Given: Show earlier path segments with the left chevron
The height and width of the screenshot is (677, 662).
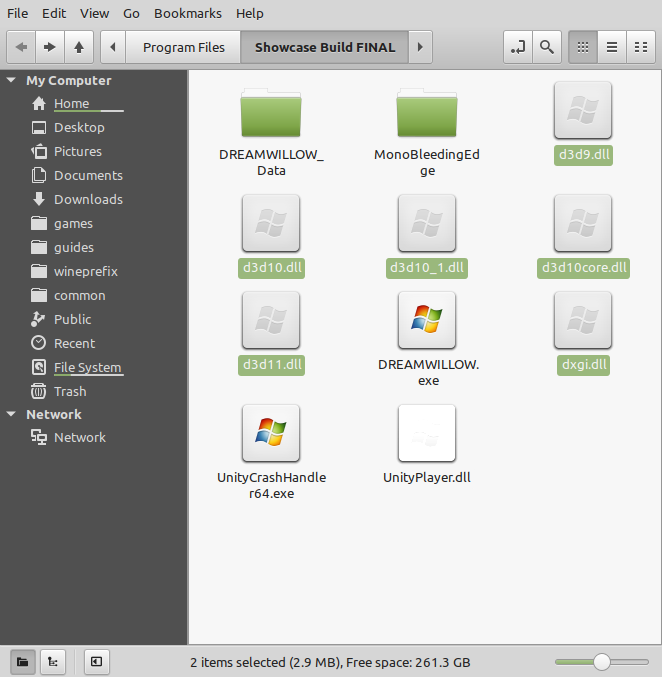Looking at the screenshot, I should click(x=113, y=47).
